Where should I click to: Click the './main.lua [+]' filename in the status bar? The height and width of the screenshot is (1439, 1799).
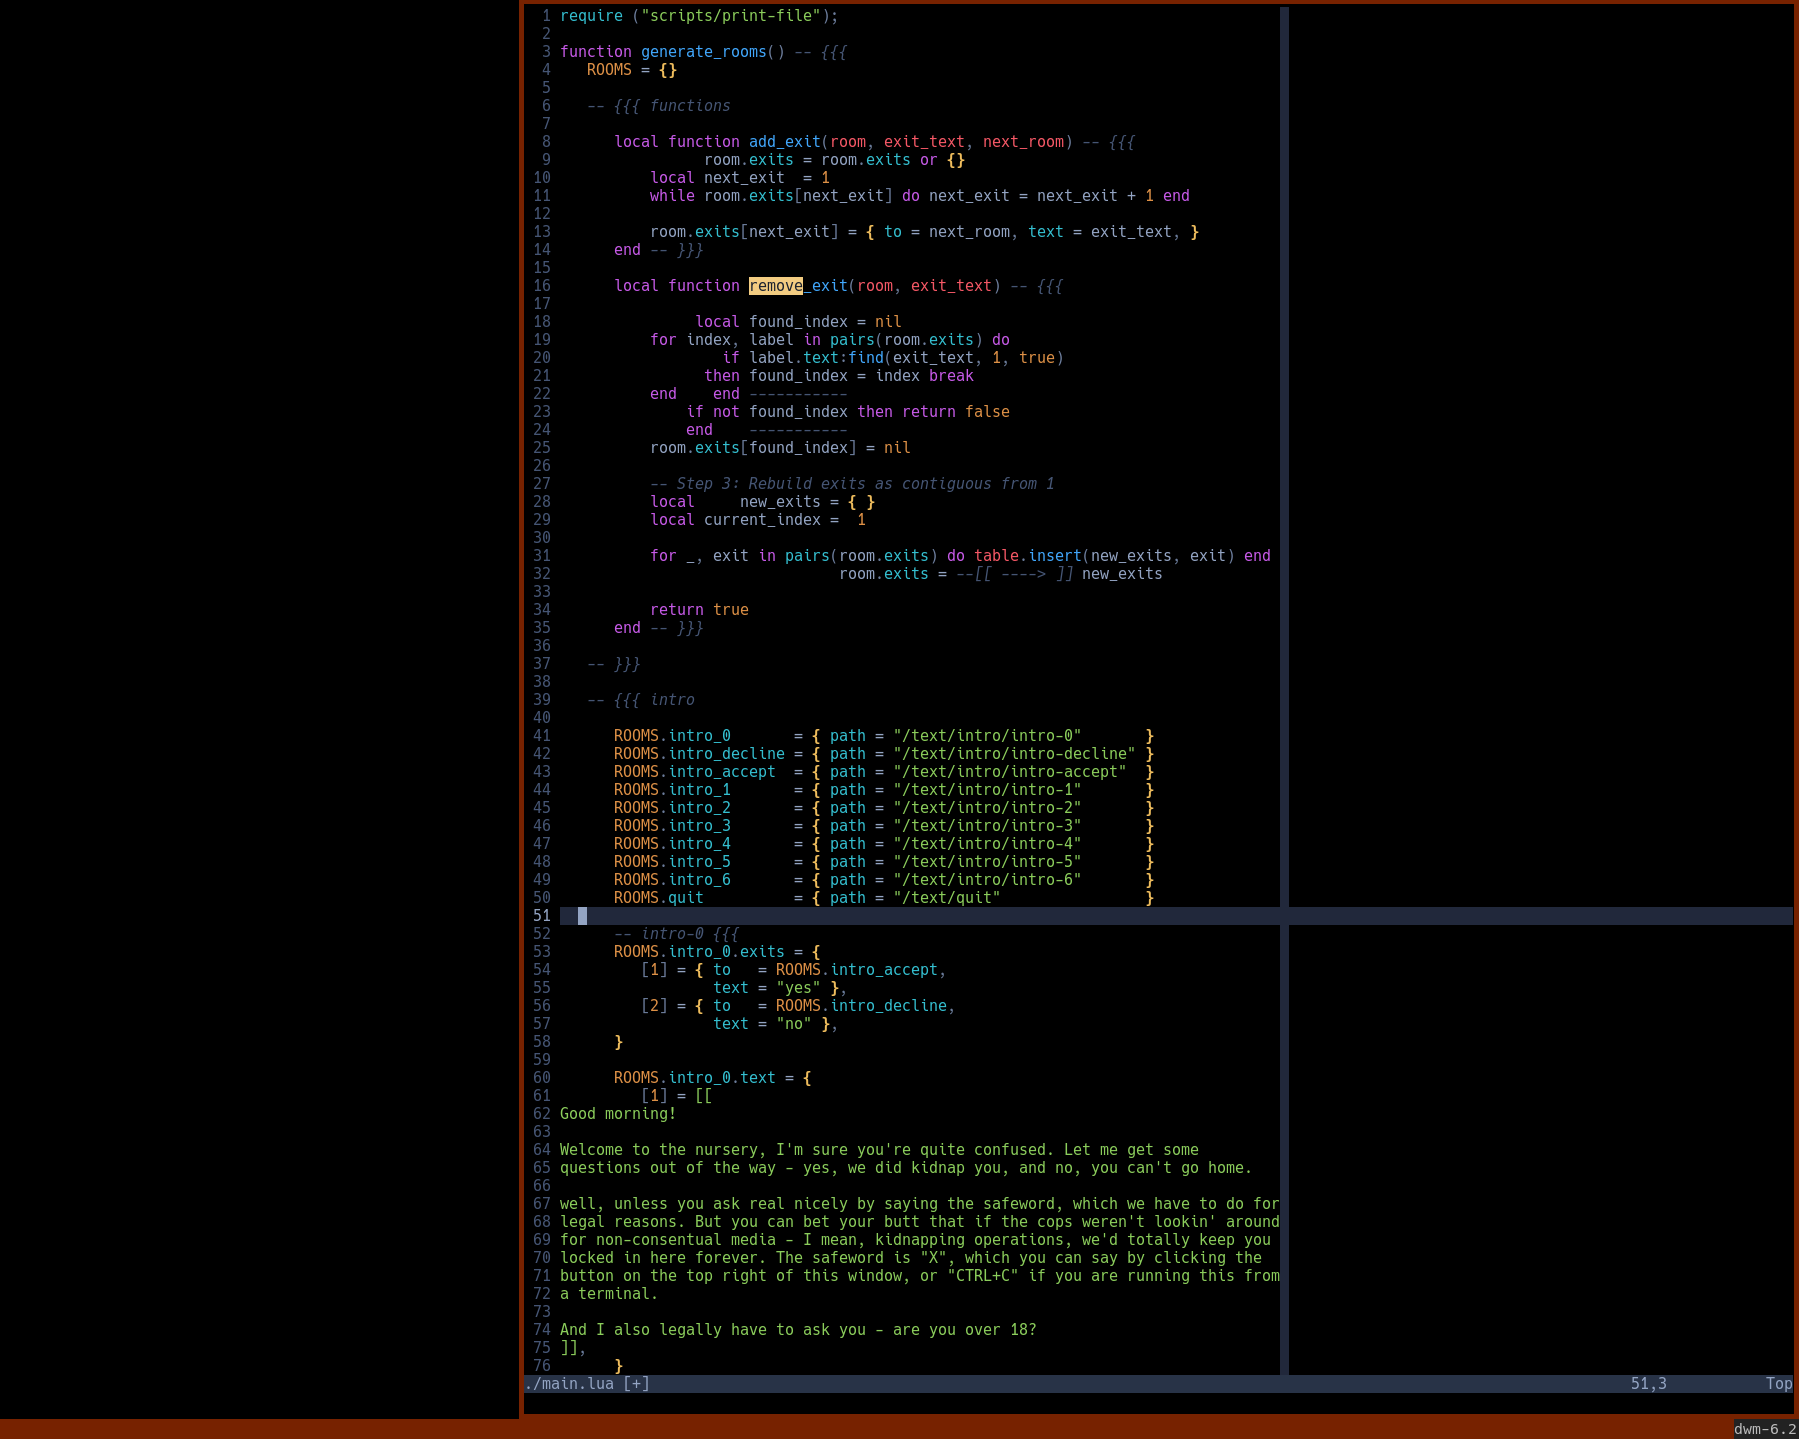click(x=585, y=1383)
